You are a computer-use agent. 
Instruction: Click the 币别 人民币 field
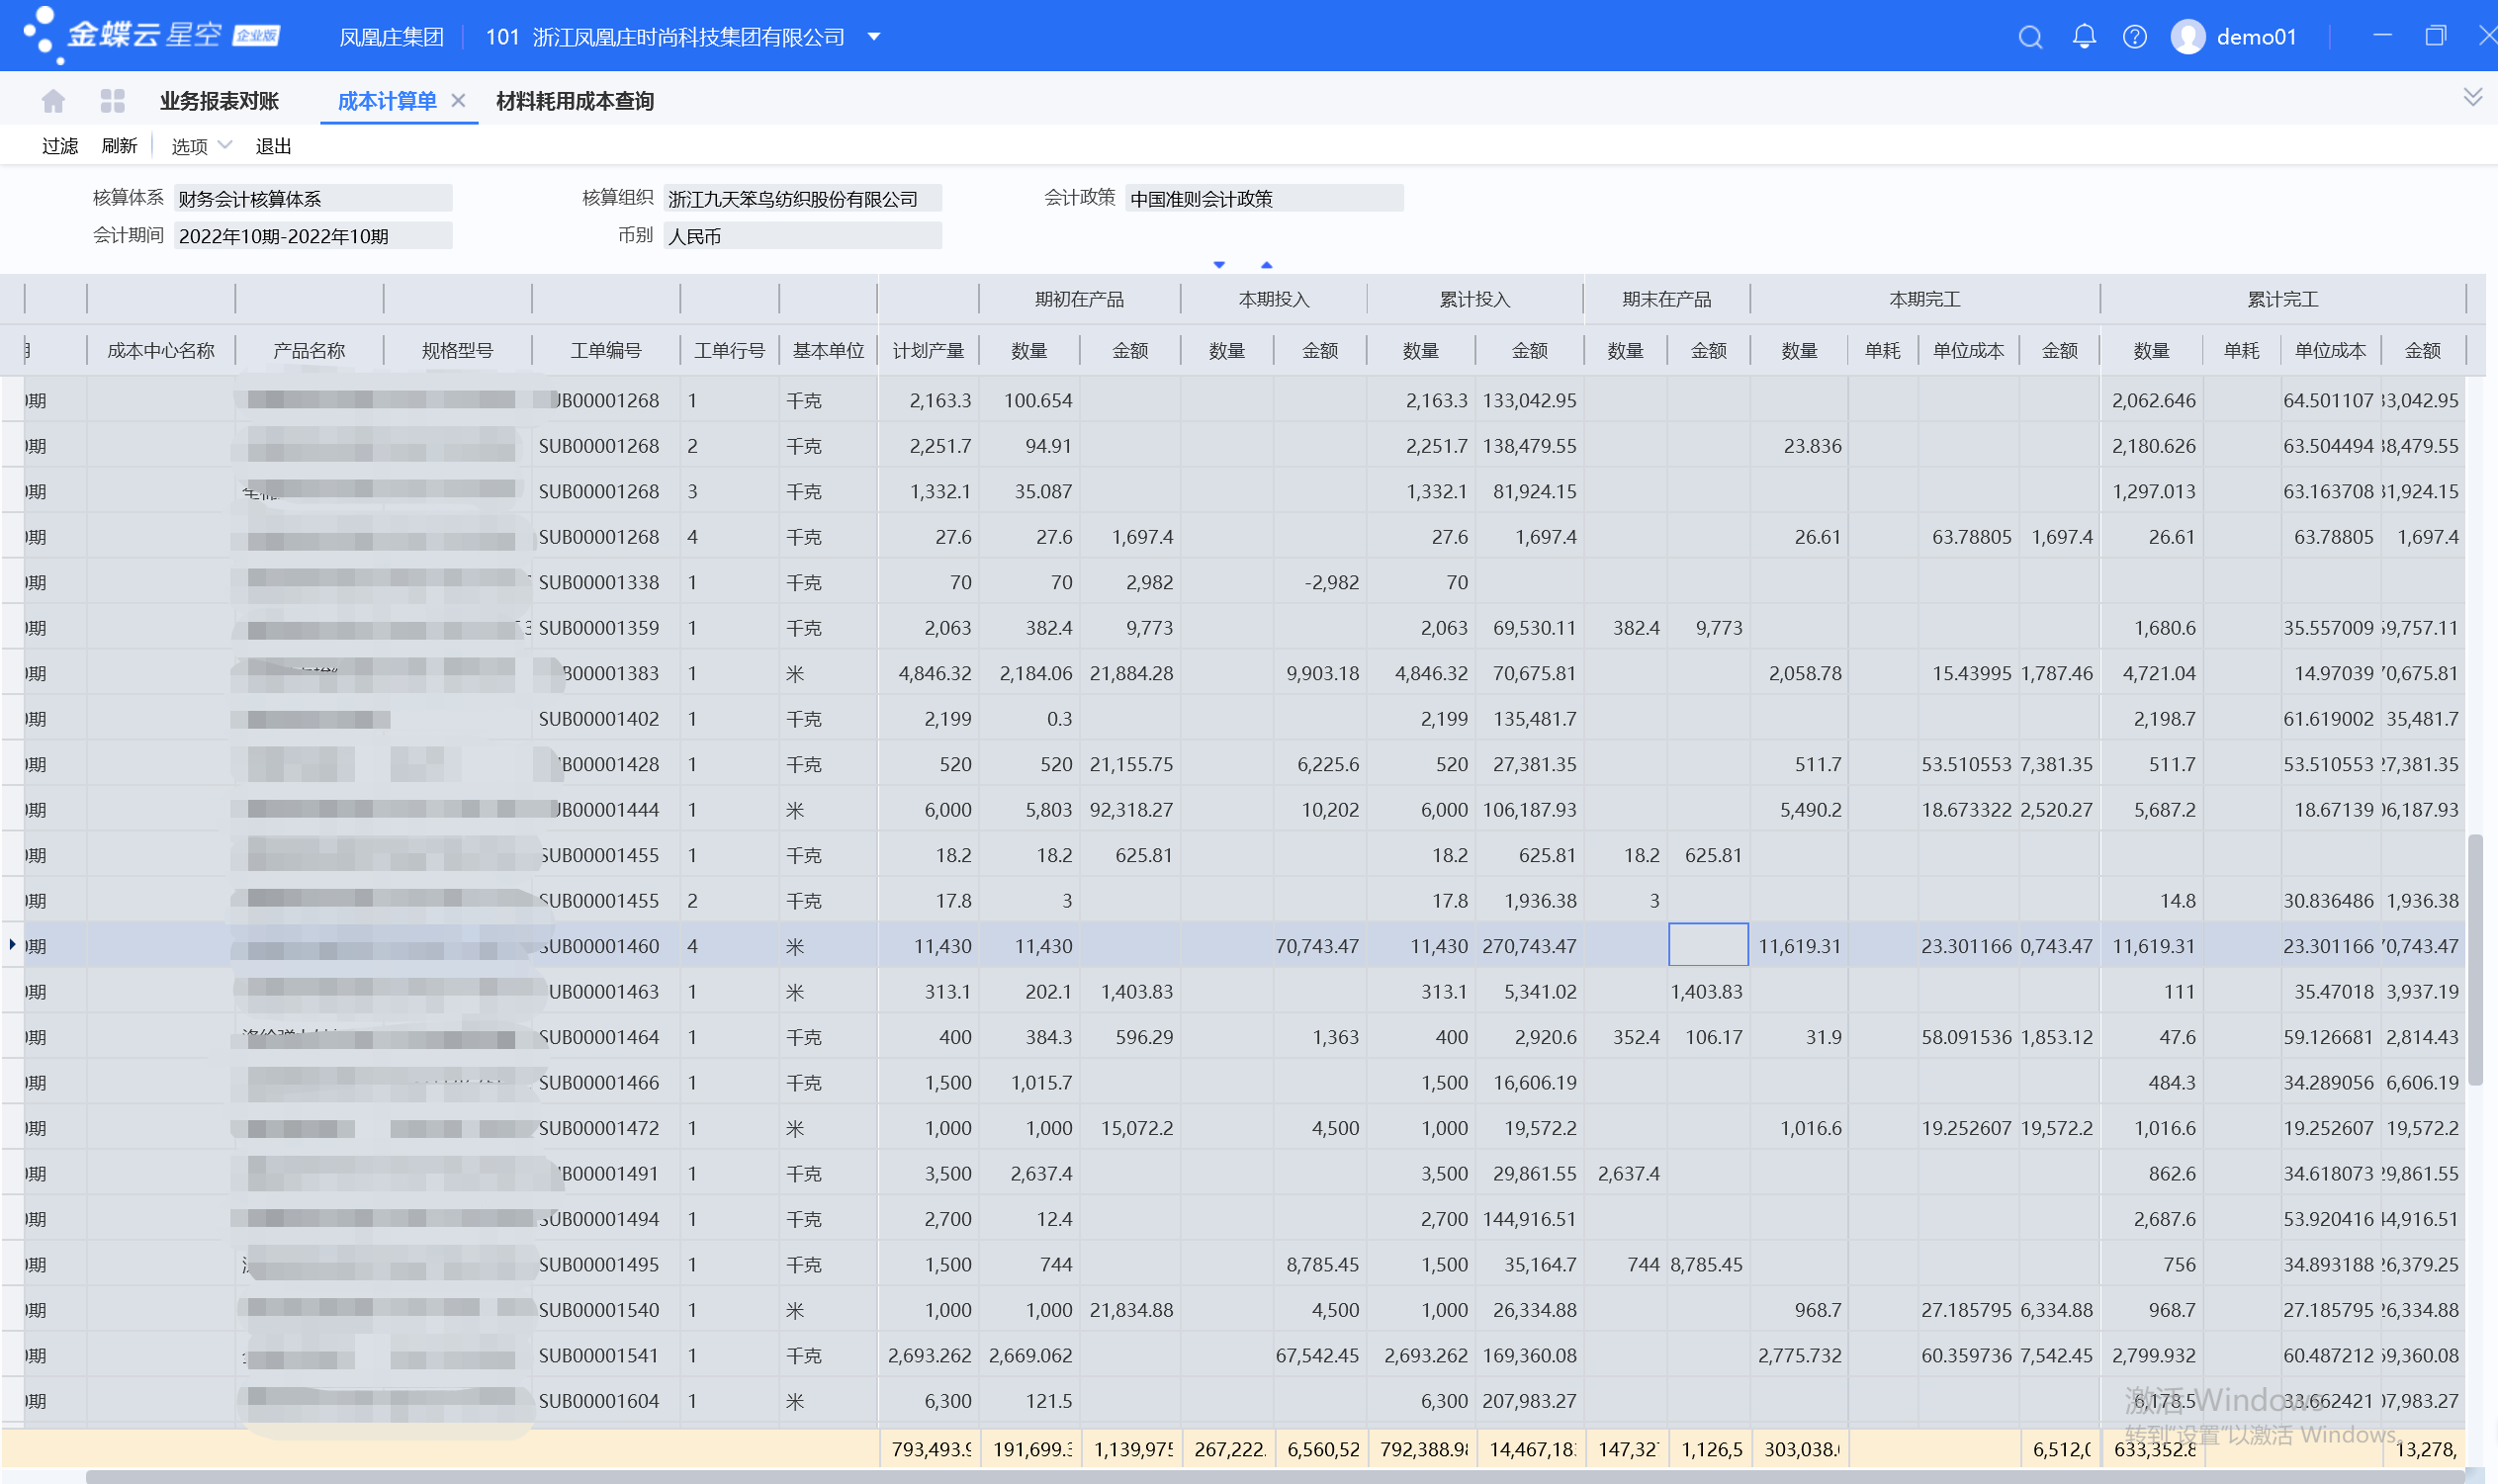pyautogui.click(x=802, y=235)
